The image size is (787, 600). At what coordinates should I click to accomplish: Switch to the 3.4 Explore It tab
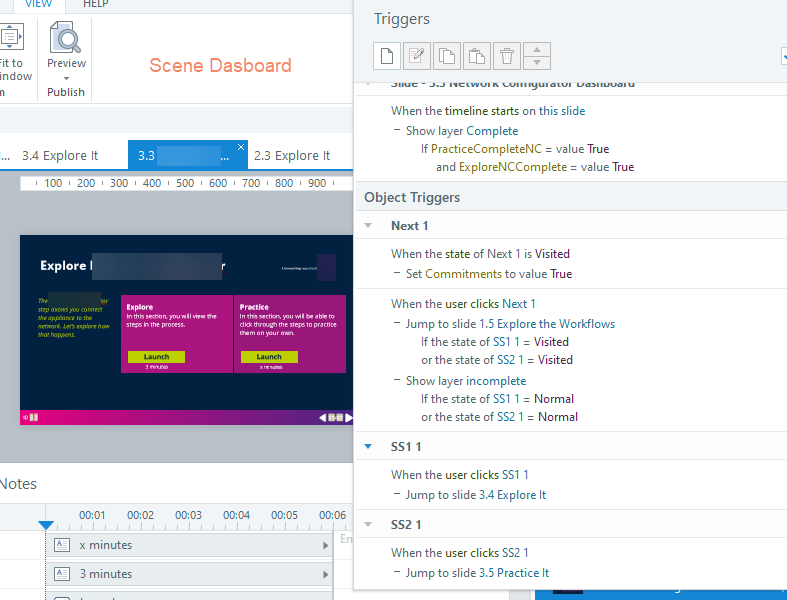60,156
